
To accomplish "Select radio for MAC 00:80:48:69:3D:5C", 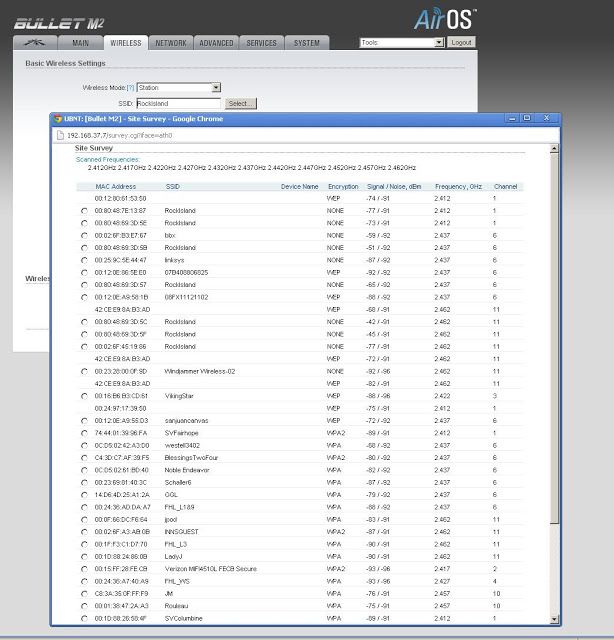I will point(84,322).
